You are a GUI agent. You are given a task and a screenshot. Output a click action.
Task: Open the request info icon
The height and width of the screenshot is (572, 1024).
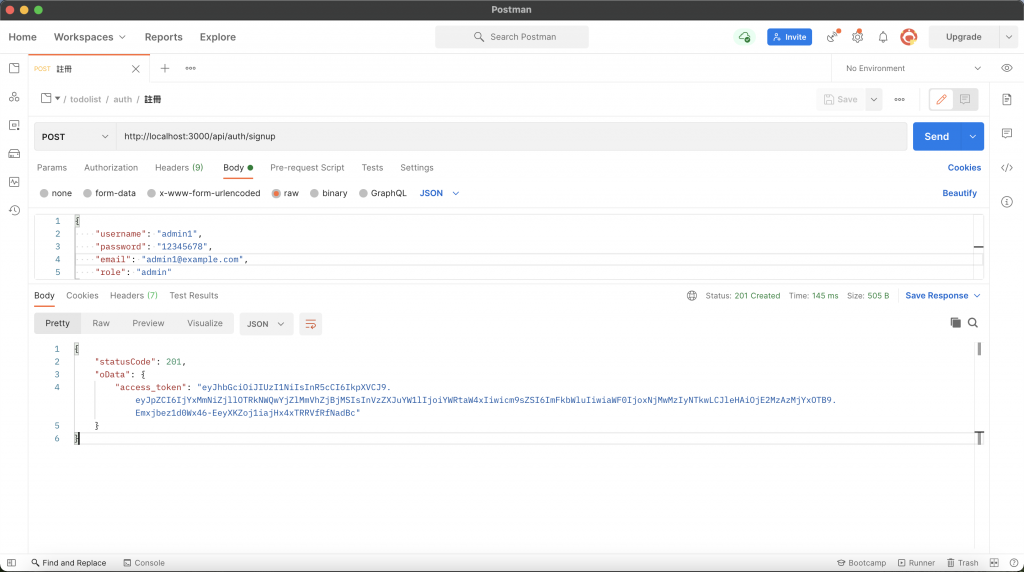point(1006,202)
